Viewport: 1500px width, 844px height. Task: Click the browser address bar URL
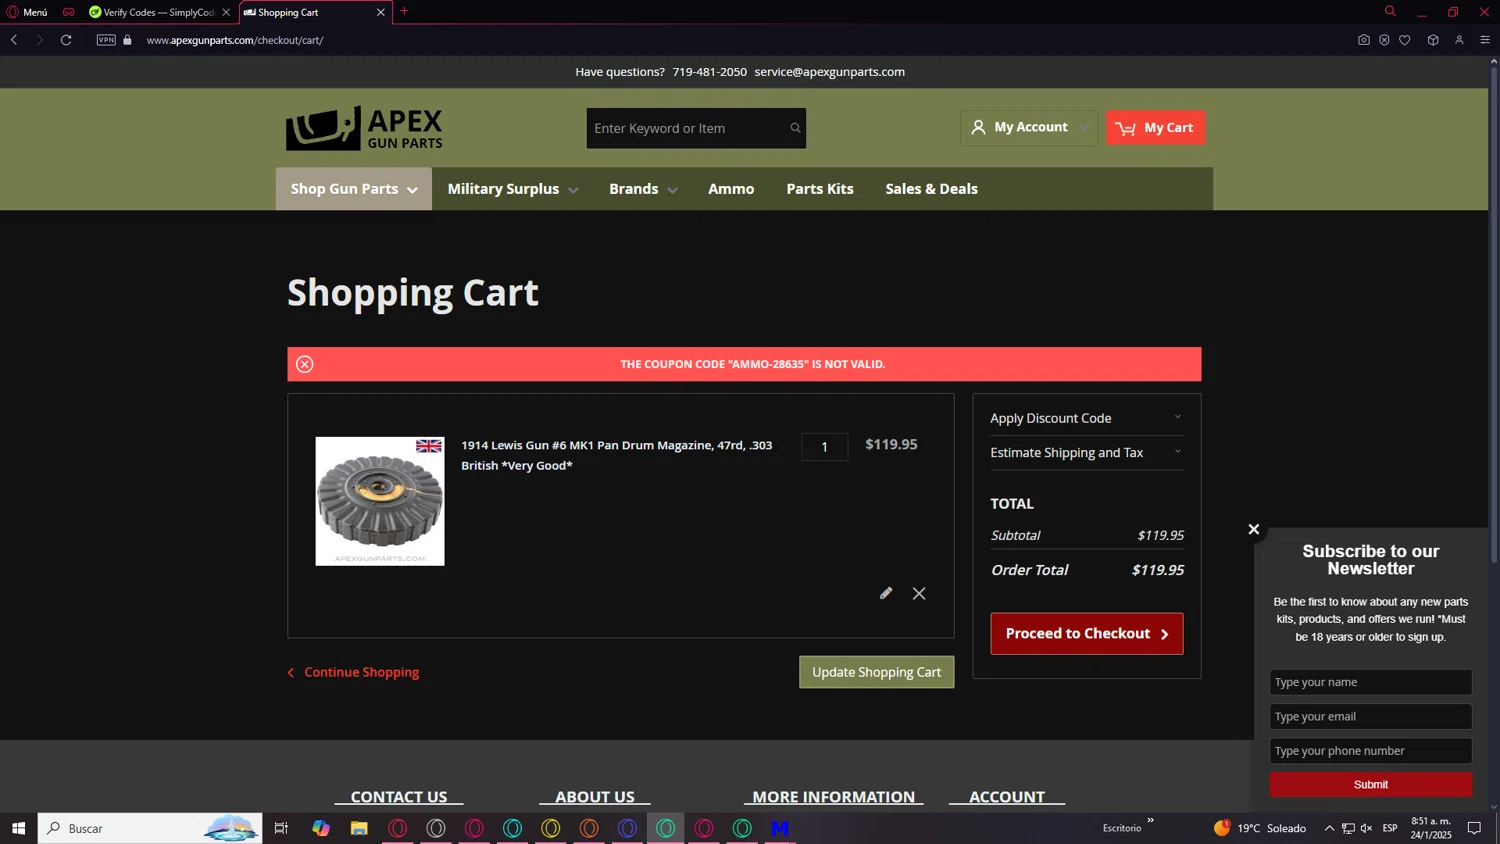[x=235, y=40]
